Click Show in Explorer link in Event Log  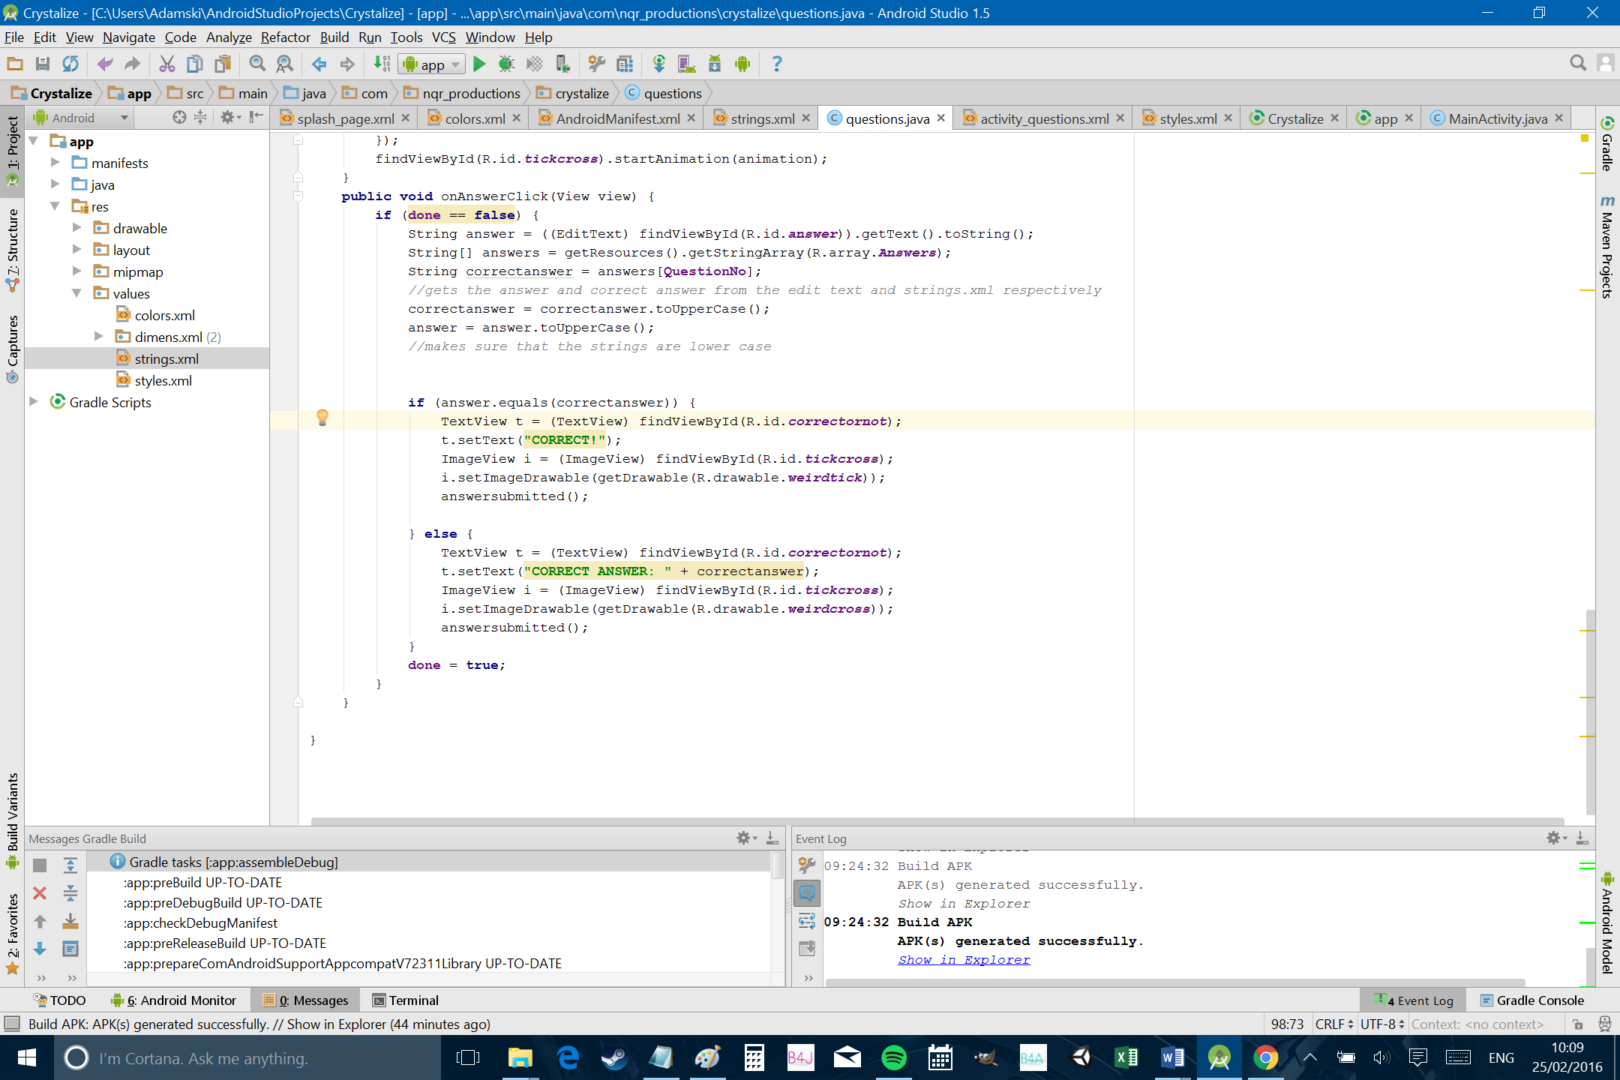(x=963, y=959)
